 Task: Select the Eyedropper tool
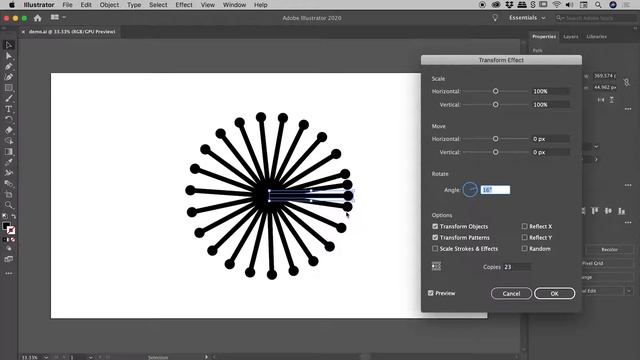(x=9, y=162)
